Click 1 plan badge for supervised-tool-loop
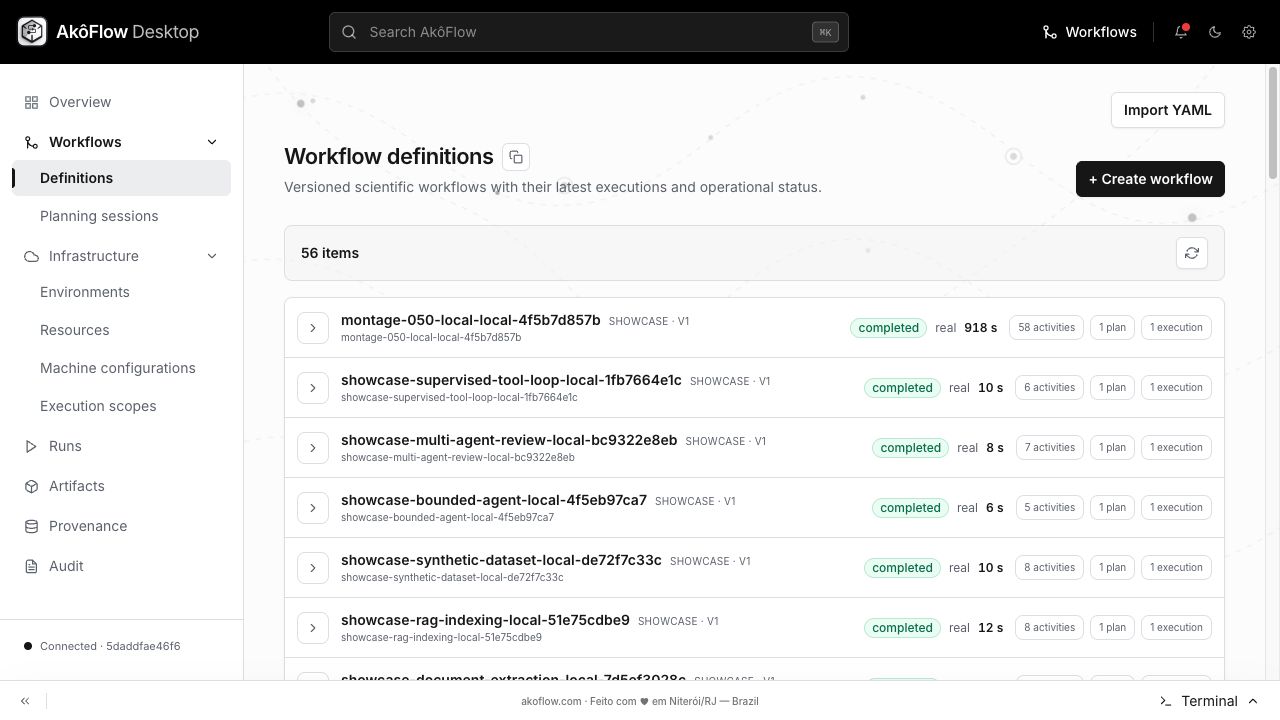The image size is (1280, 720). [1112, 388]
